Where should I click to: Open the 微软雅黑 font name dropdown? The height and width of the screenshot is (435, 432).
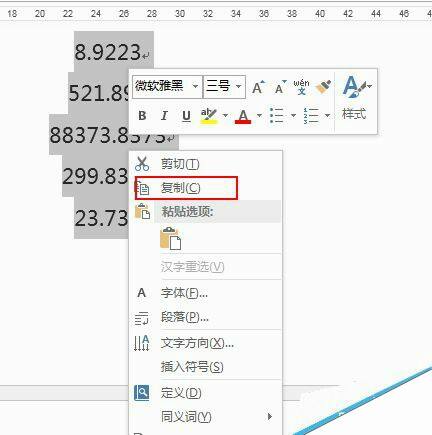tap(196, 86)
